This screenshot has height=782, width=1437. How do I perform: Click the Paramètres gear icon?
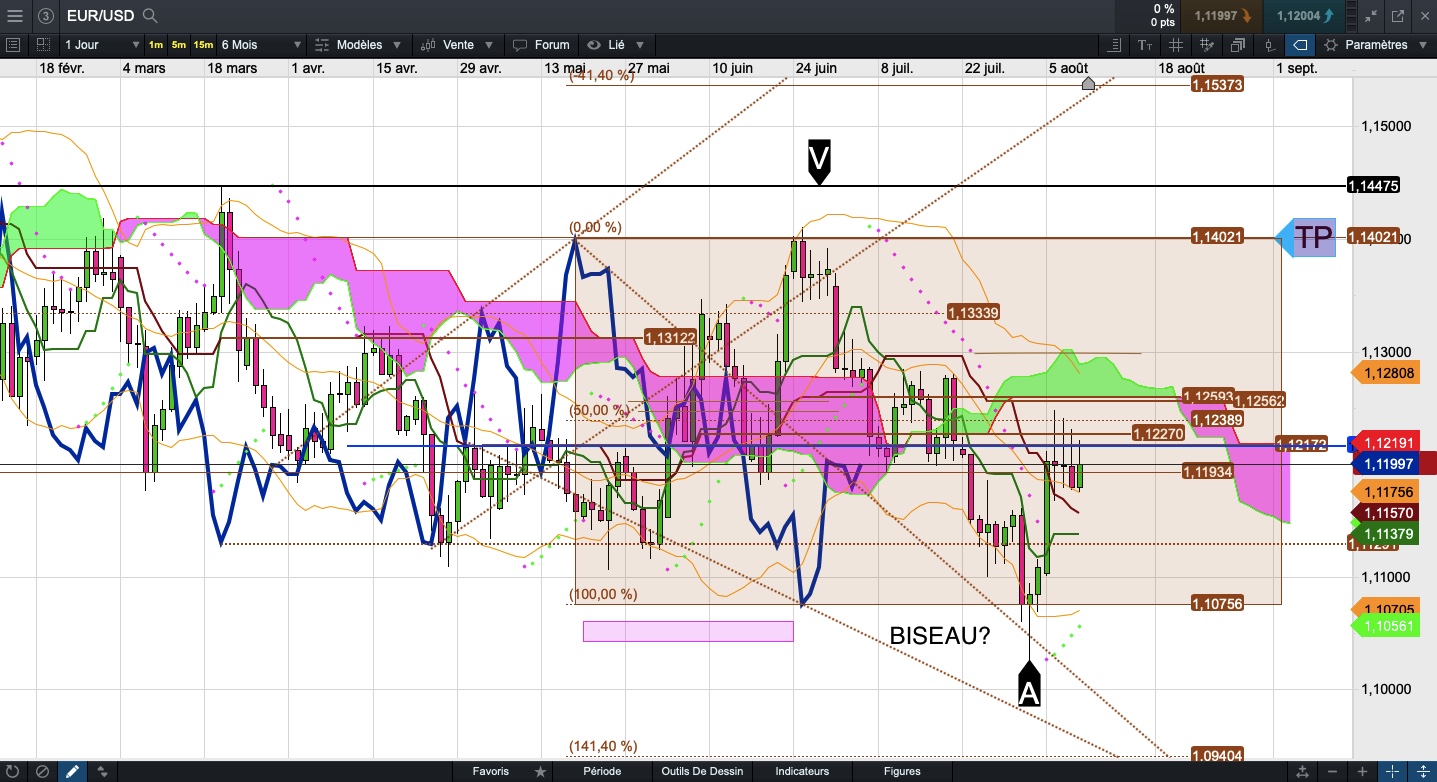click(x=1331, y=45)
